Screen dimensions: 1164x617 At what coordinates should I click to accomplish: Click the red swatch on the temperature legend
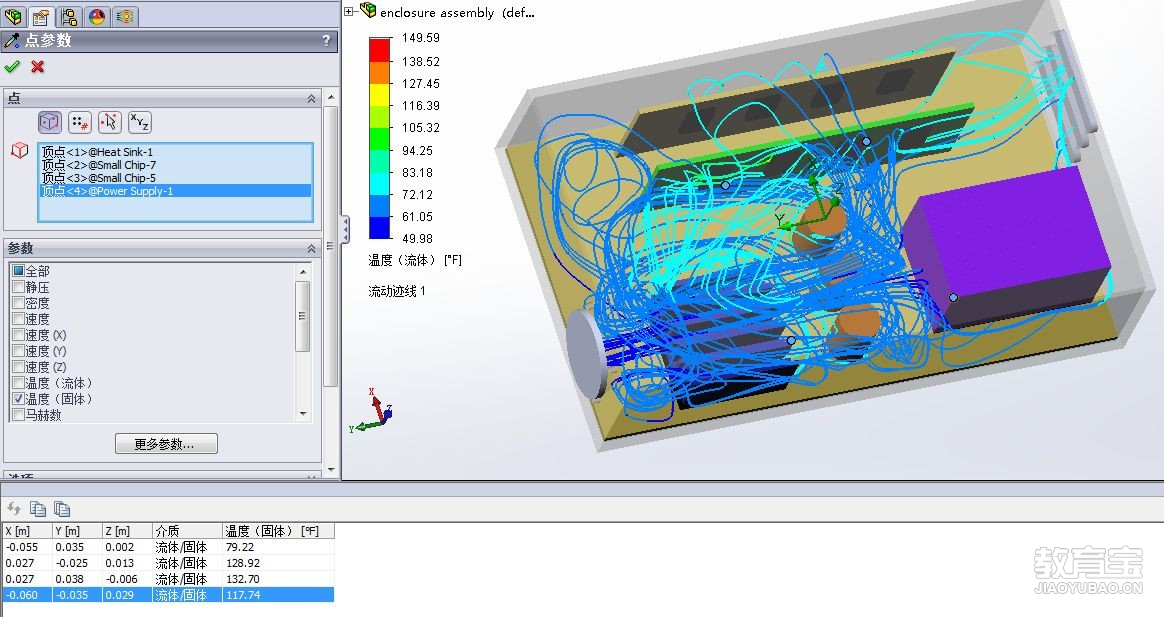click(380, 49)
